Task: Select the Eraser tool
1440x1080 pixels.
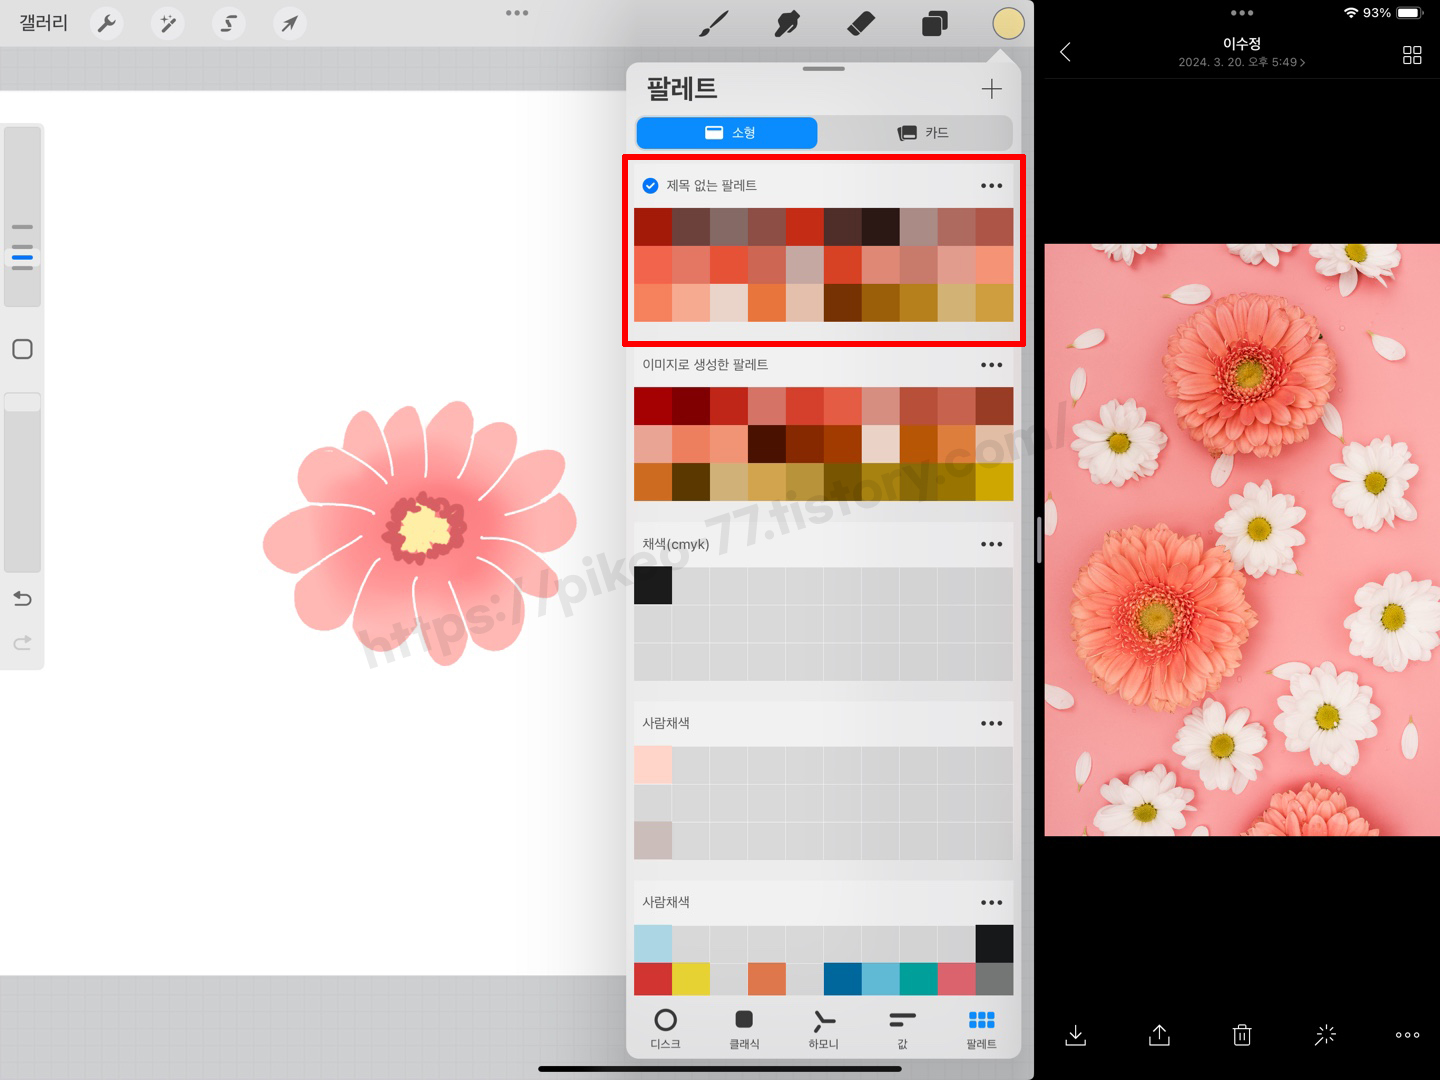Action: pyautogui.click(x=861, y=23)
